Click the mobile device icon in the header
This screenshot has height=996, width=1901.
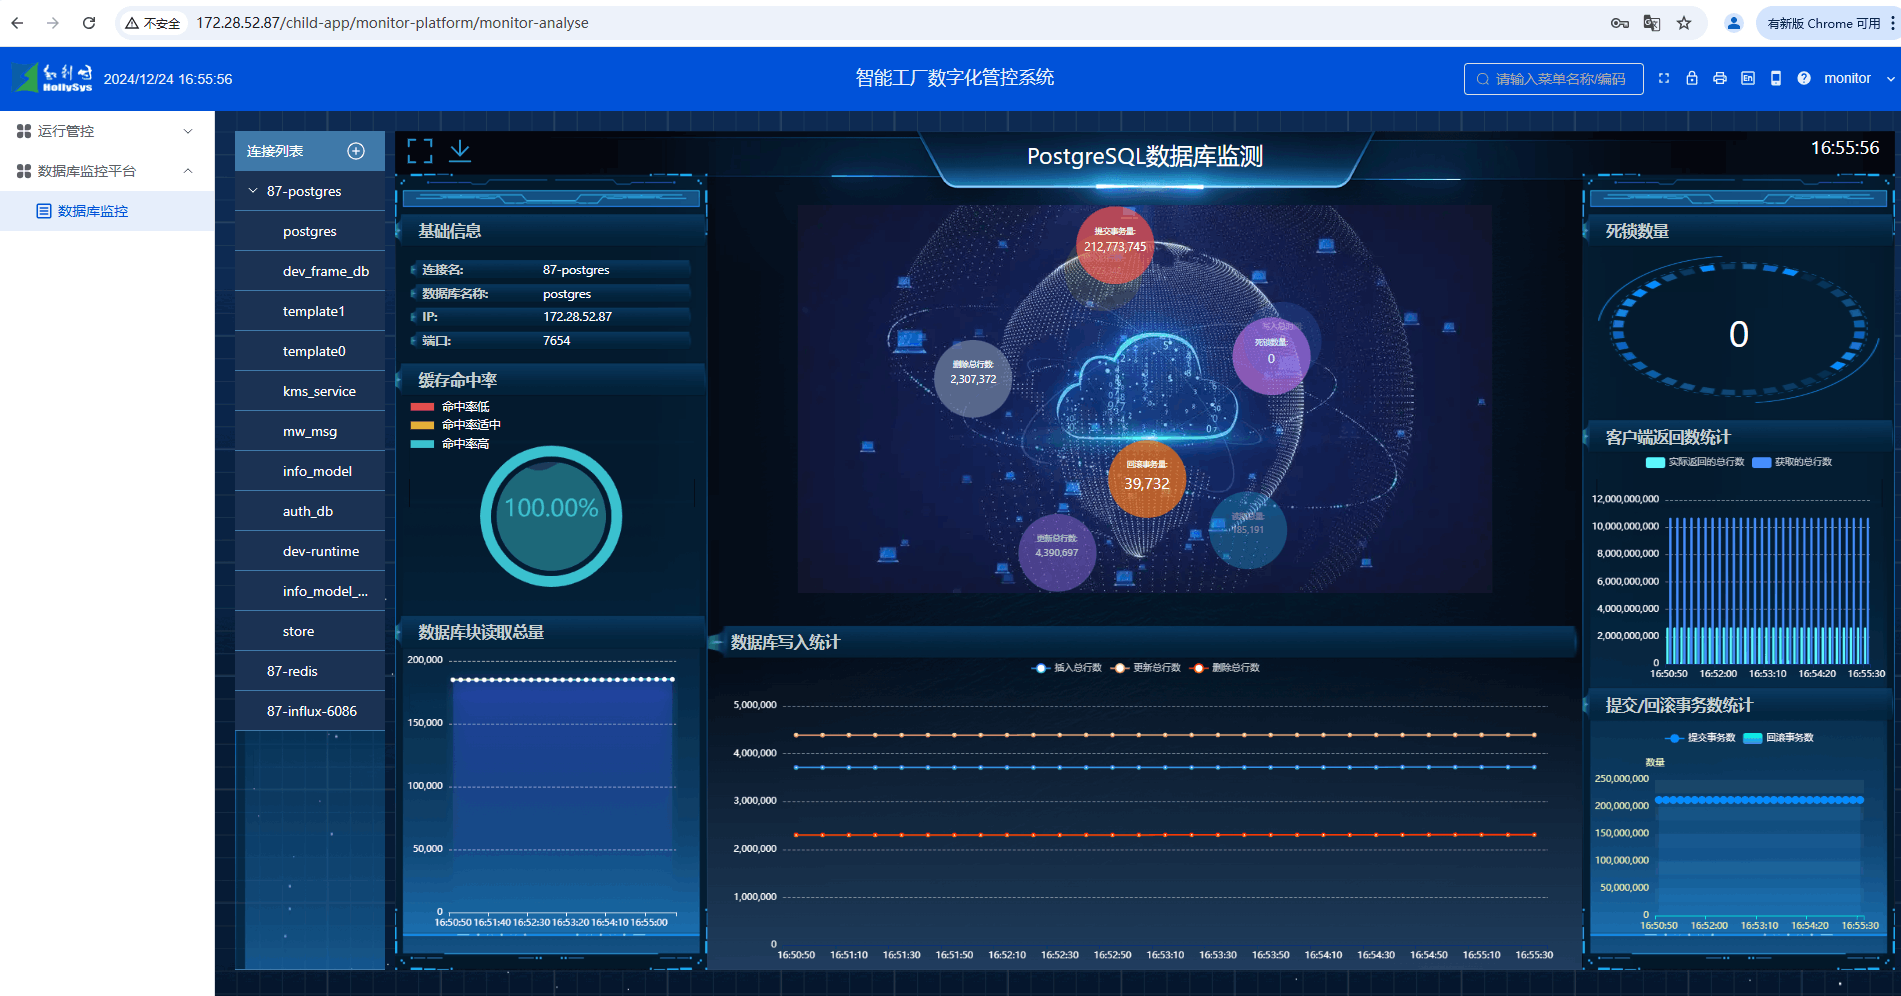coord(1776,78)
